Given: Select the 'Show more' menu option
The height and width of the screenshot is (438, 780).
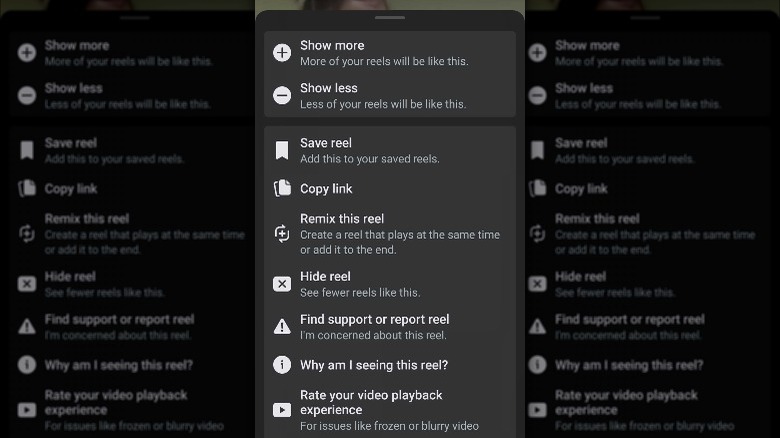Looking at the screenshot, I should (x=332, y=45).
